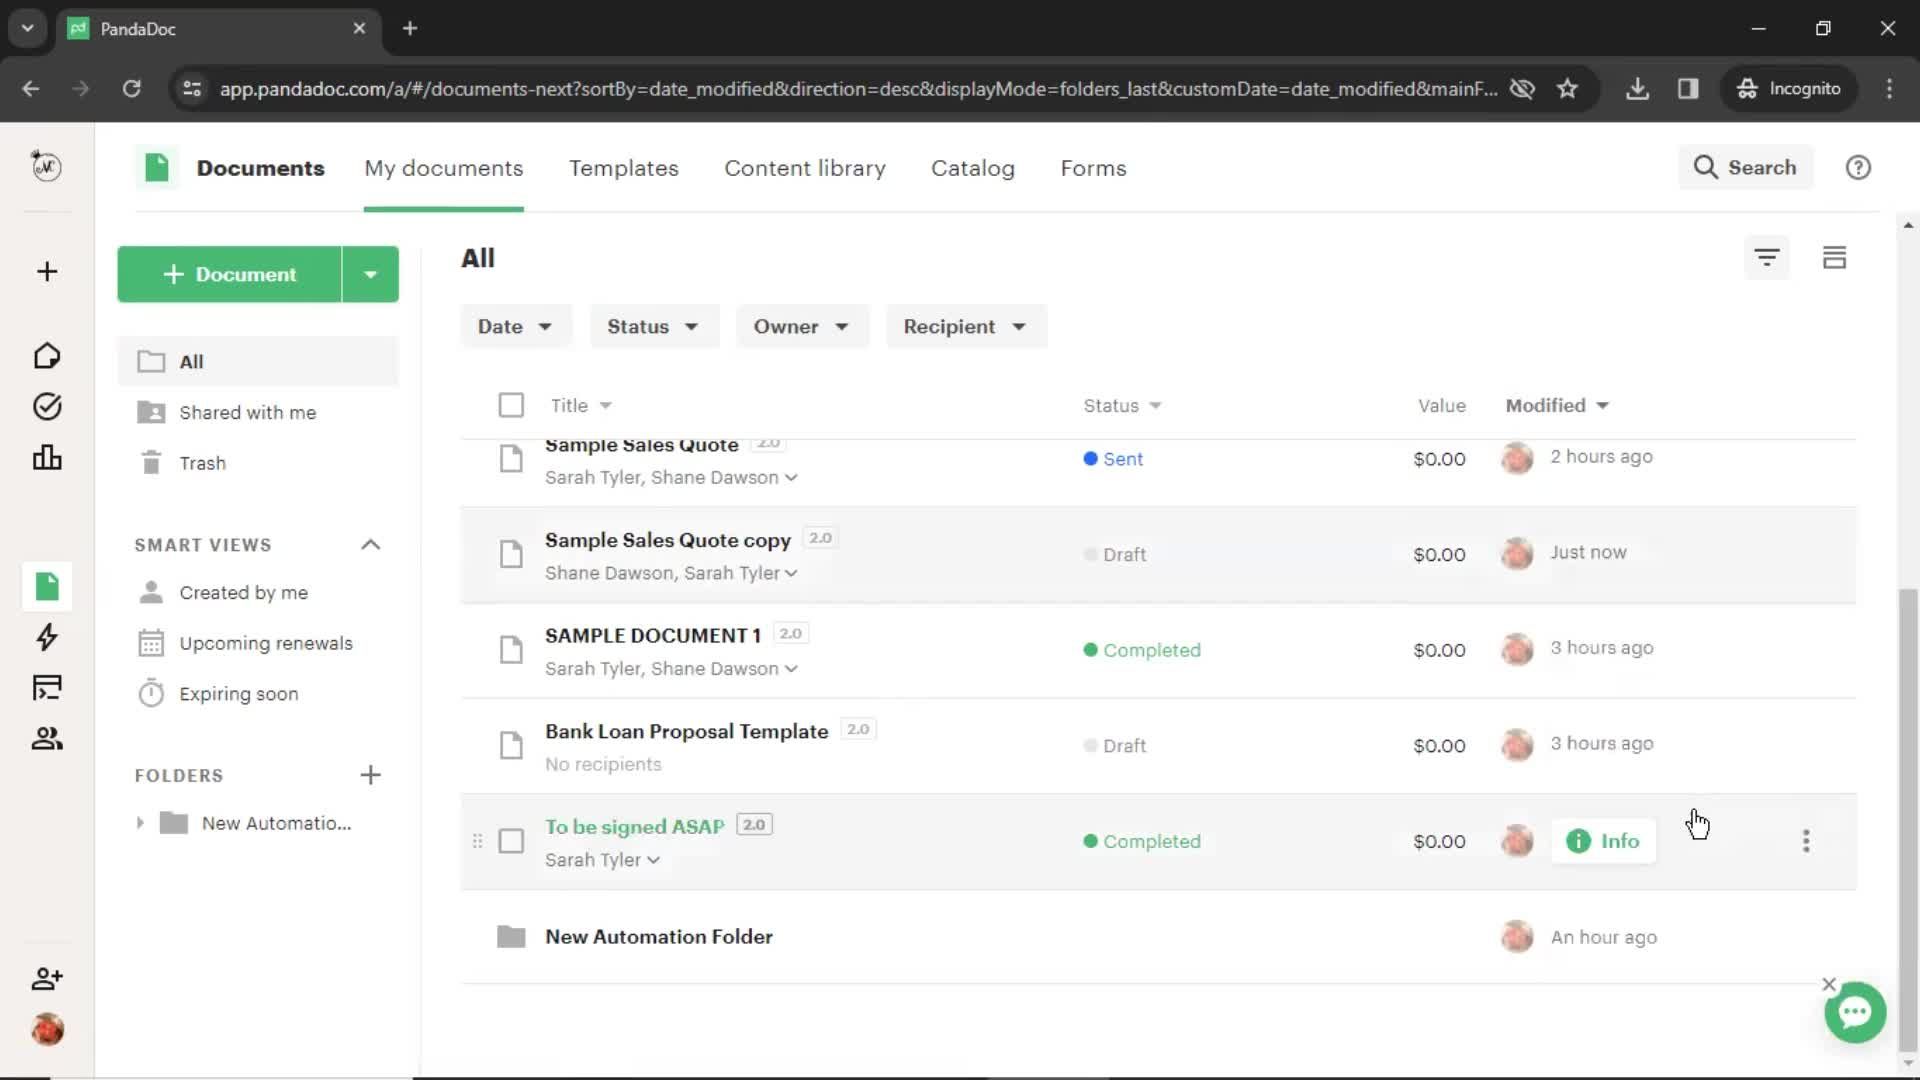The height and width of the screenshot is (1080, 1920).
Task: Reload the page
Action: (x=131, y=88)
